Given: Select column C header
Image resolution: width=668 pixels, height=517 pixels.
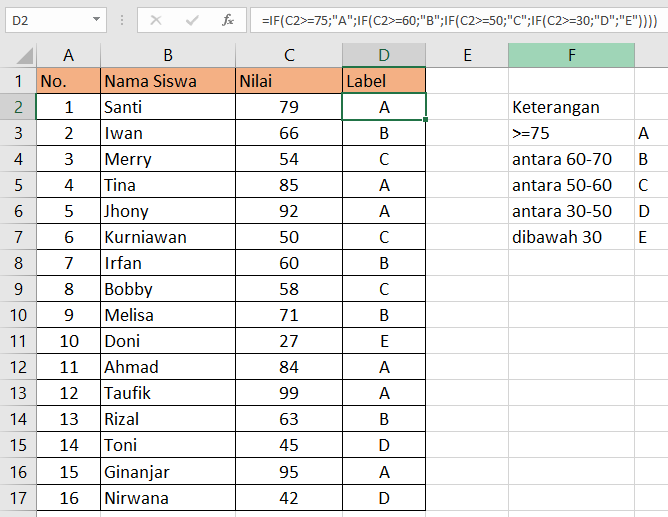Looking at the screenshot, I should pyautogui.click(x=288, y=56).
